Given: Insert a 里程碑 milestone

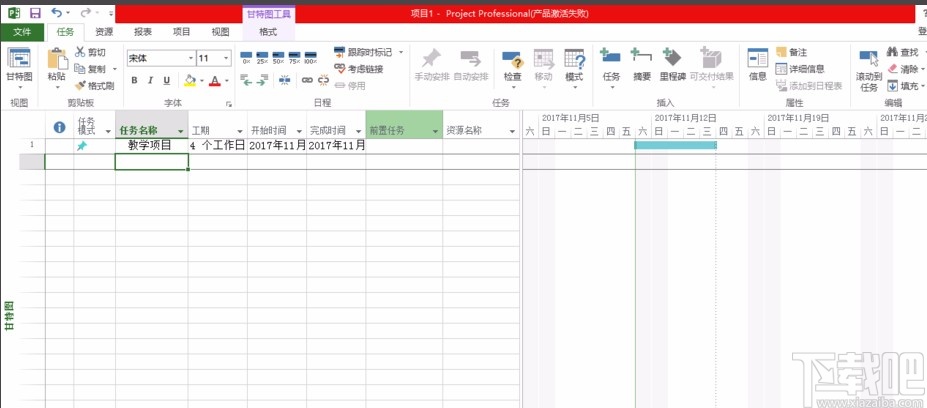Looking at the screenshot, I should click(x=672, y=65).
